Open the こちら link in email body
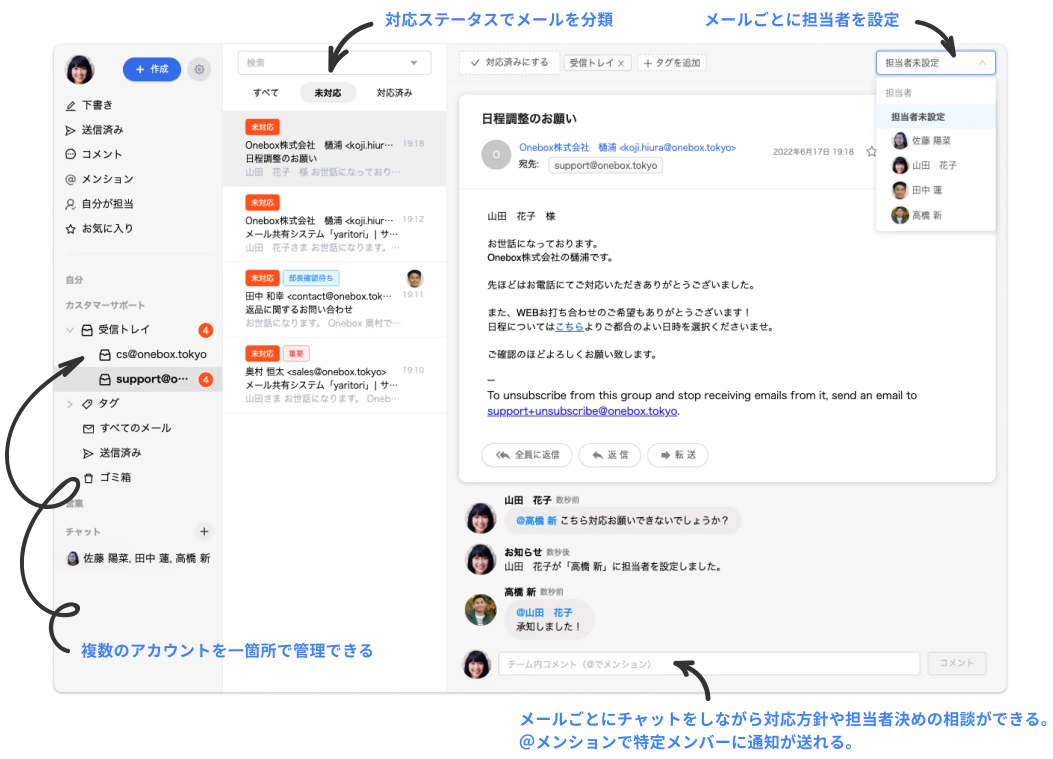Viewport: 1053px width, 759px height. (x=569, y=326)
